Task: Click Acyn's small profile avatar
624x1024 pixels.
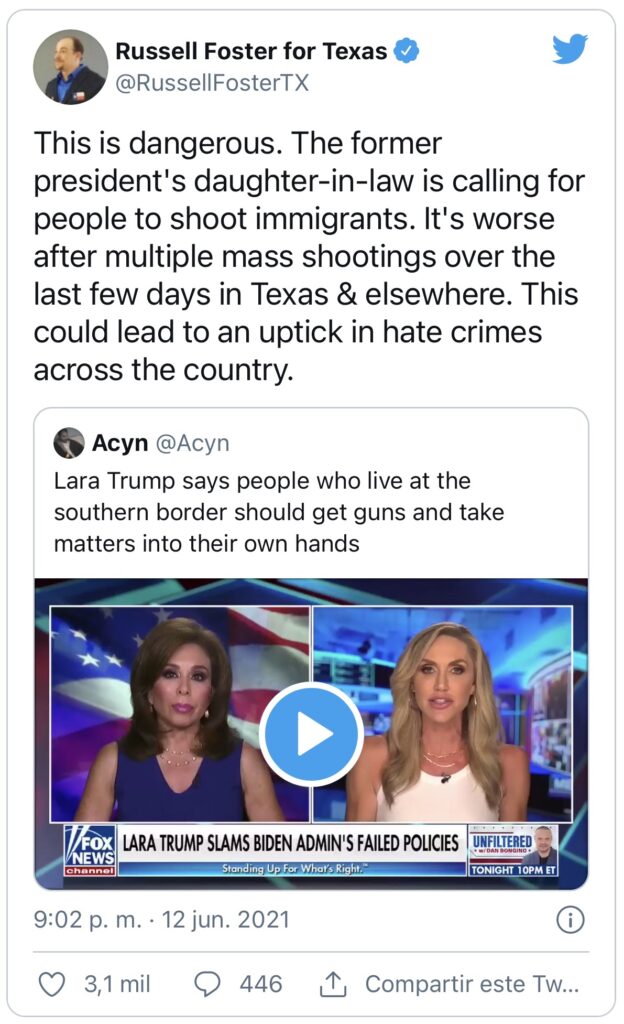Action: 69,443
